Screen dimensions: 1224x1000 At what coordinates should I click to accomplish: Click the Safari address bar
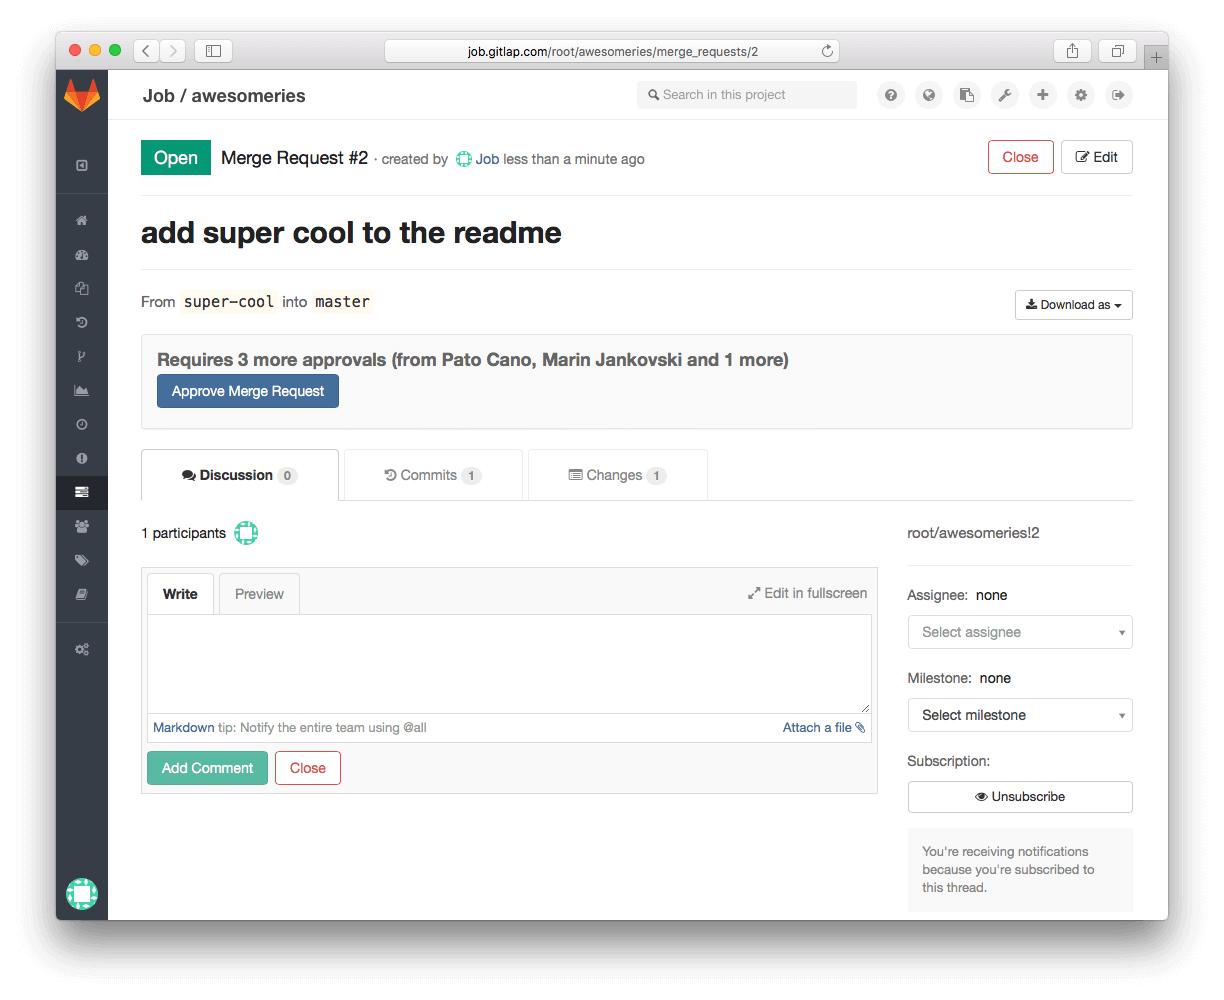(612, 51)
